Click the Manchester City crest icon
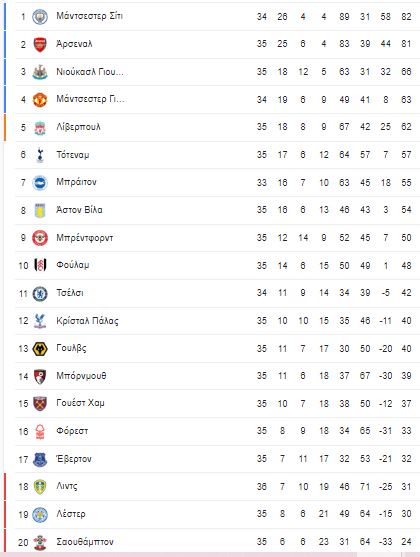420x557 pixels. pos(40,17)
